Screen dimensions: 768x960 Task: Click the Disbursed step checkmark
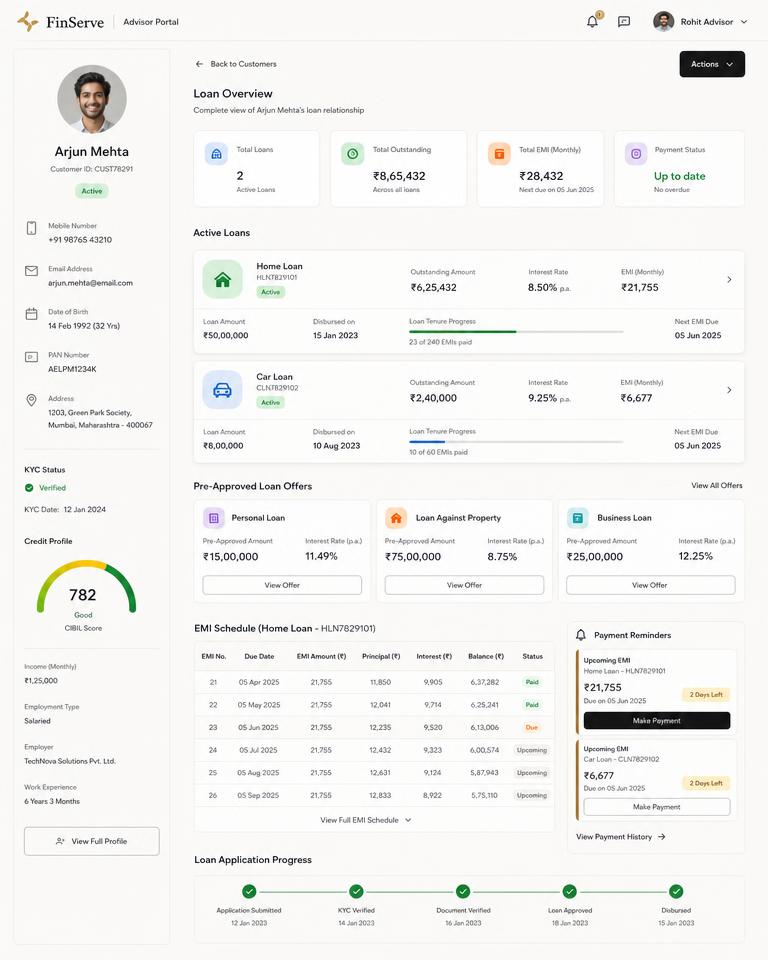click(676, 891)
